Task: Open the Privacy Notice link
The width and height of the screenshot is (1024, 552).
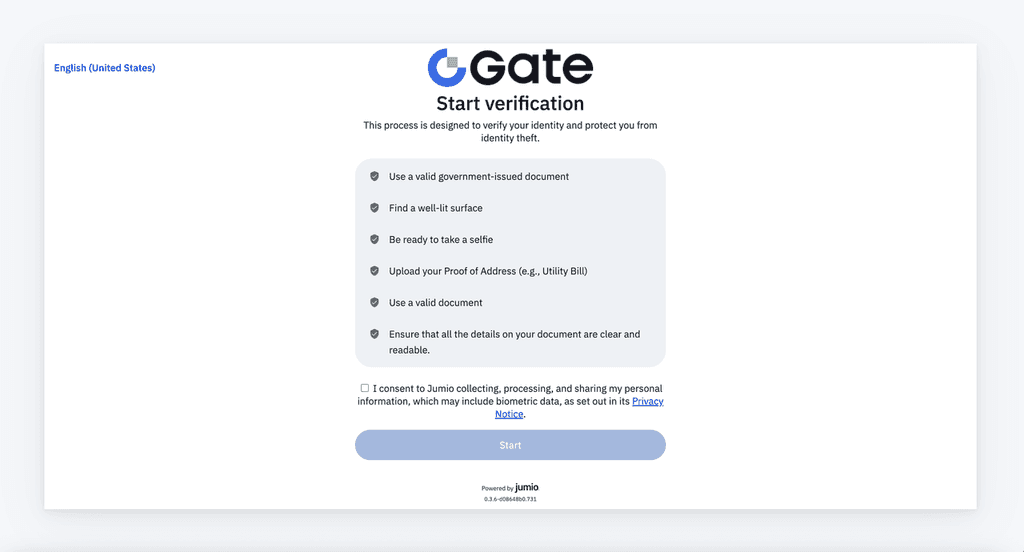Action: (x=647, y=401)
